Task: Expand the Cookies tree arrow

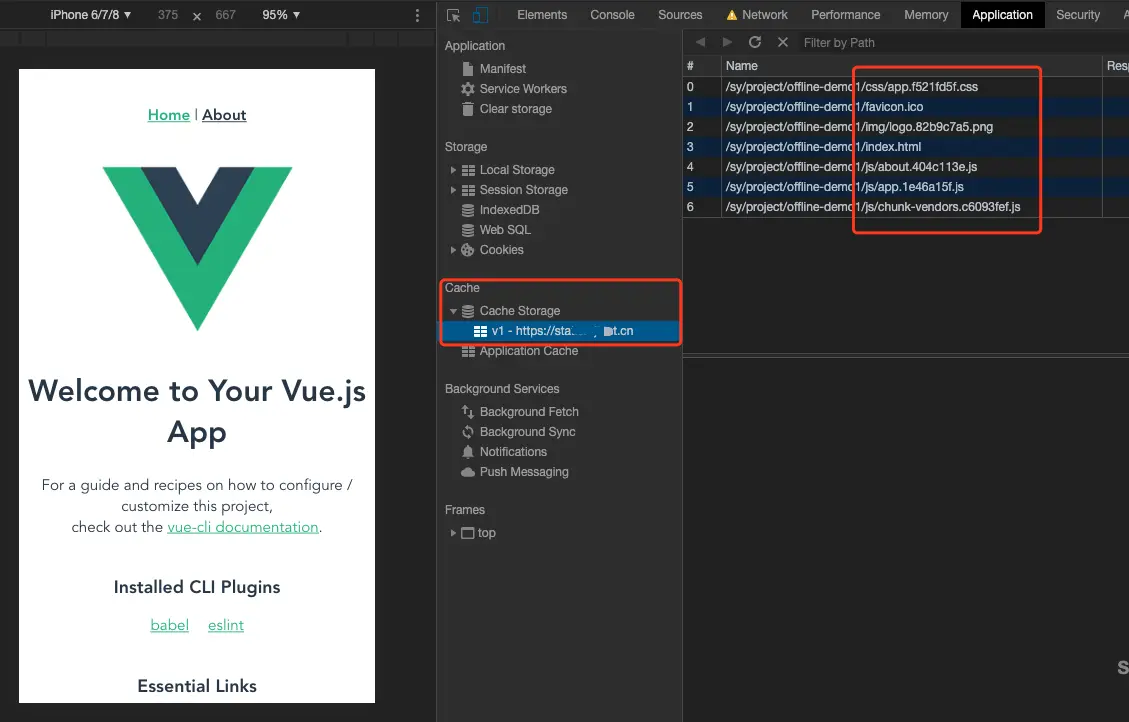Action: [453, 250]
